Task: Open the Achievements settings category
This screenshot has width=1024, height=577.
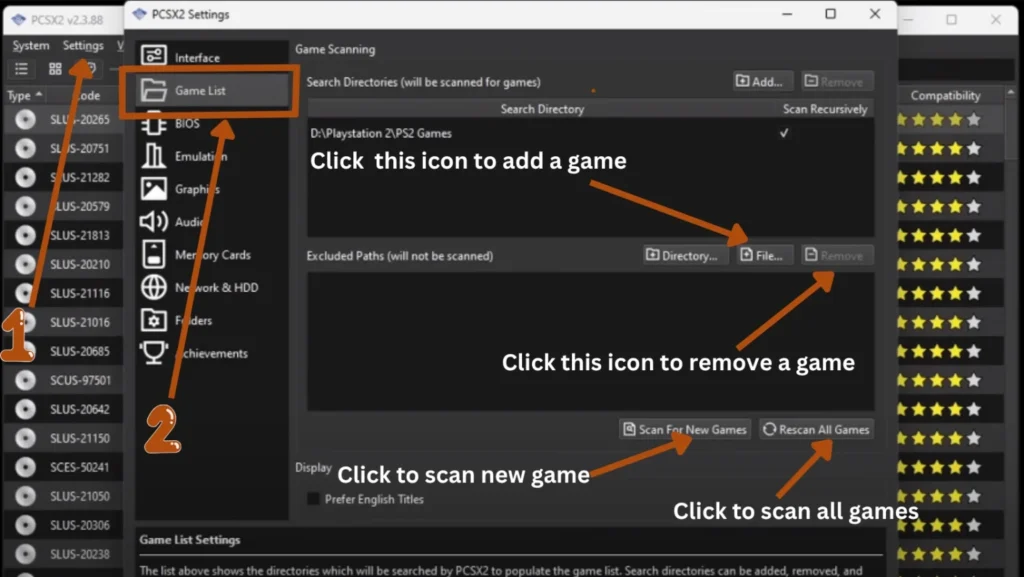Action: coord(212,353)
